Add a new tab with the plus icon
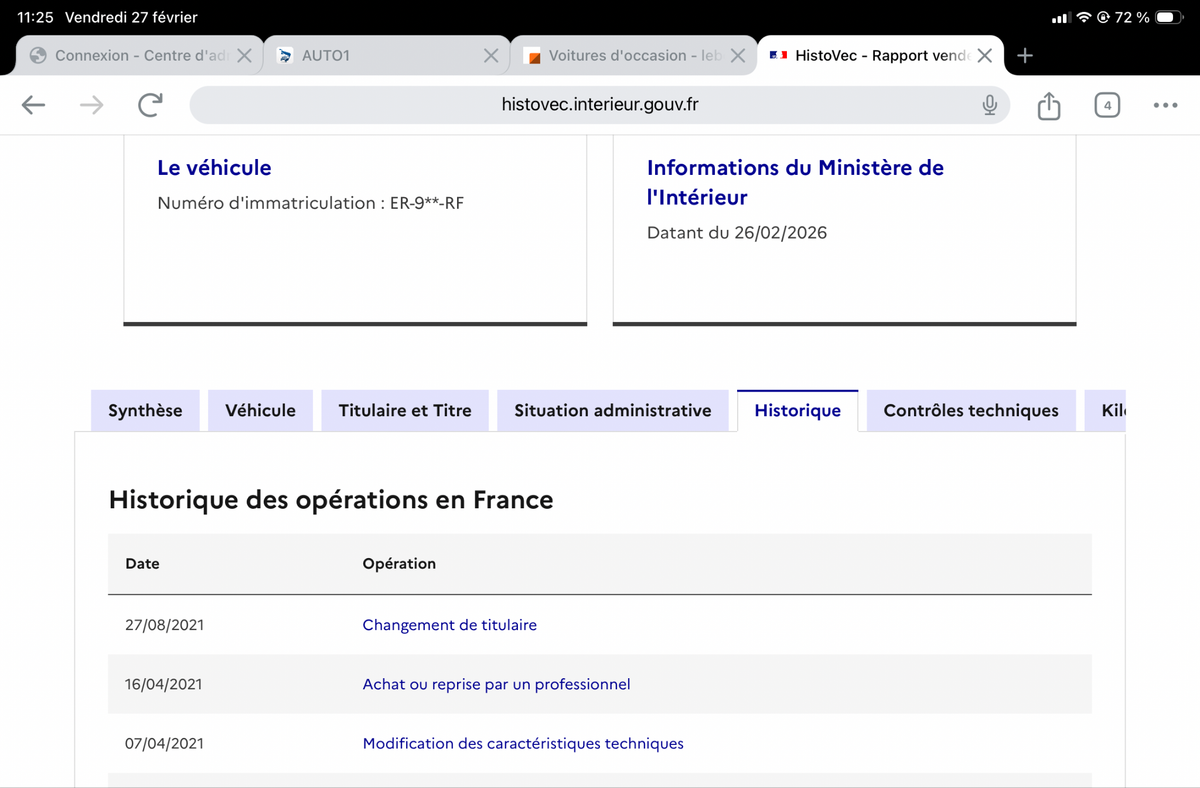The width and height of the screenshot is (1200, 788). click(x=1024, y=56)
